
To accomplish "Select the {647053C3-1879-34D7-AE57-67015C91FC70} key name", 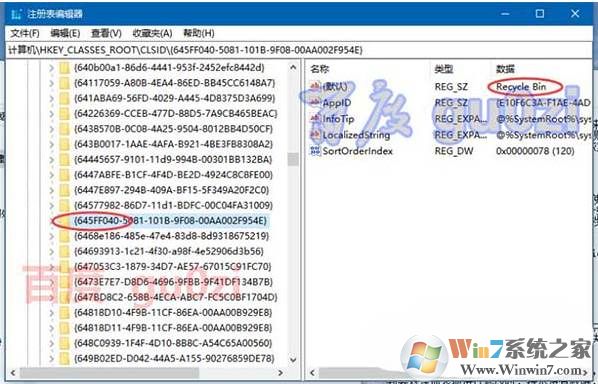I will pos(173,267).
